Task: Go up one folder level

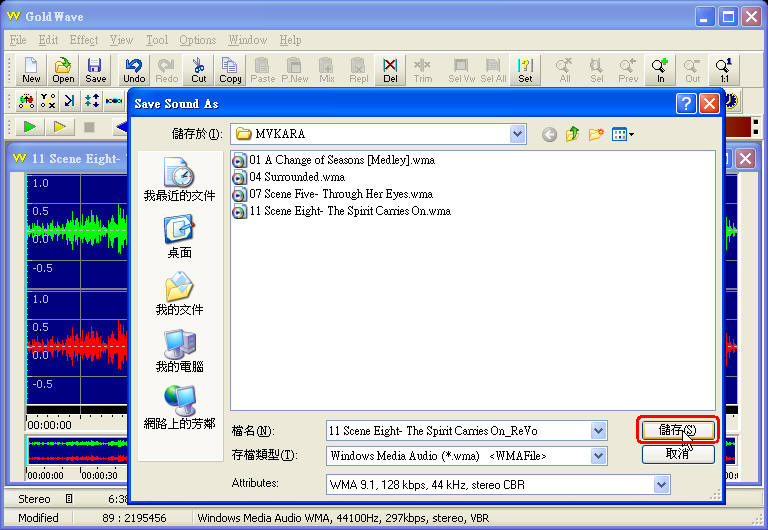Action: point(573,134)
